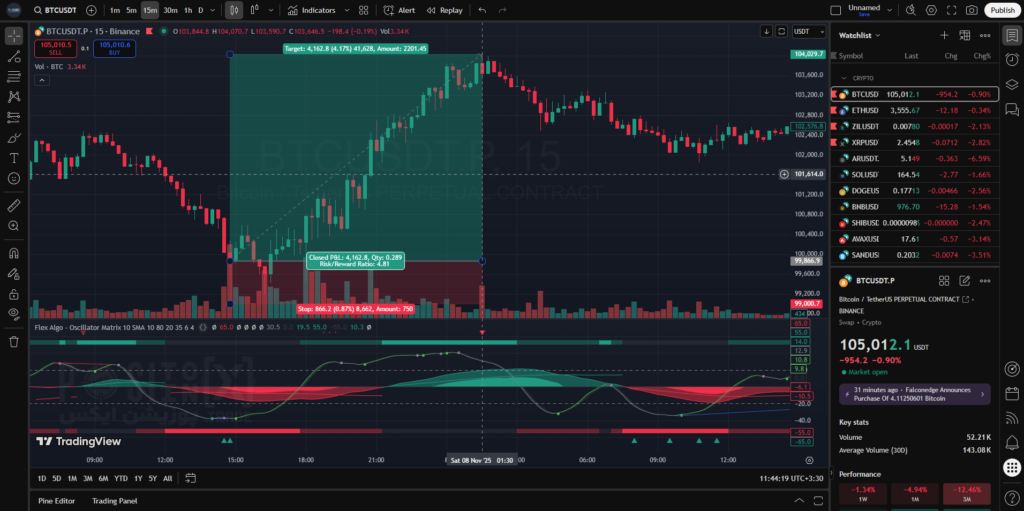The image size is (1024, 511).
Task: Open the USDT currency dropdown
Action: pos(809,31)
